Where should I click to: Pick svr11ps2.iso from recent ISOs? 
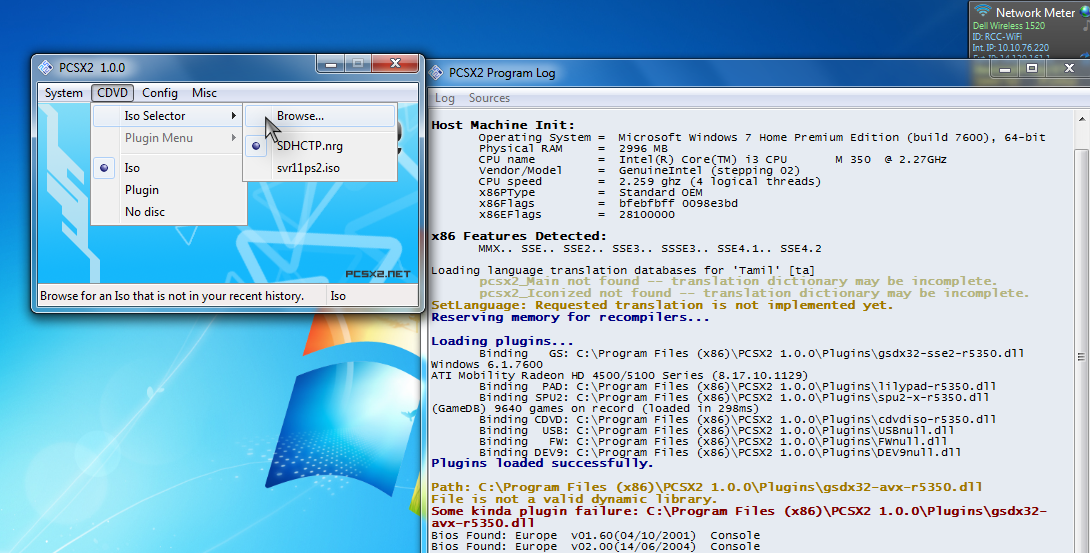tap(308, 168)
